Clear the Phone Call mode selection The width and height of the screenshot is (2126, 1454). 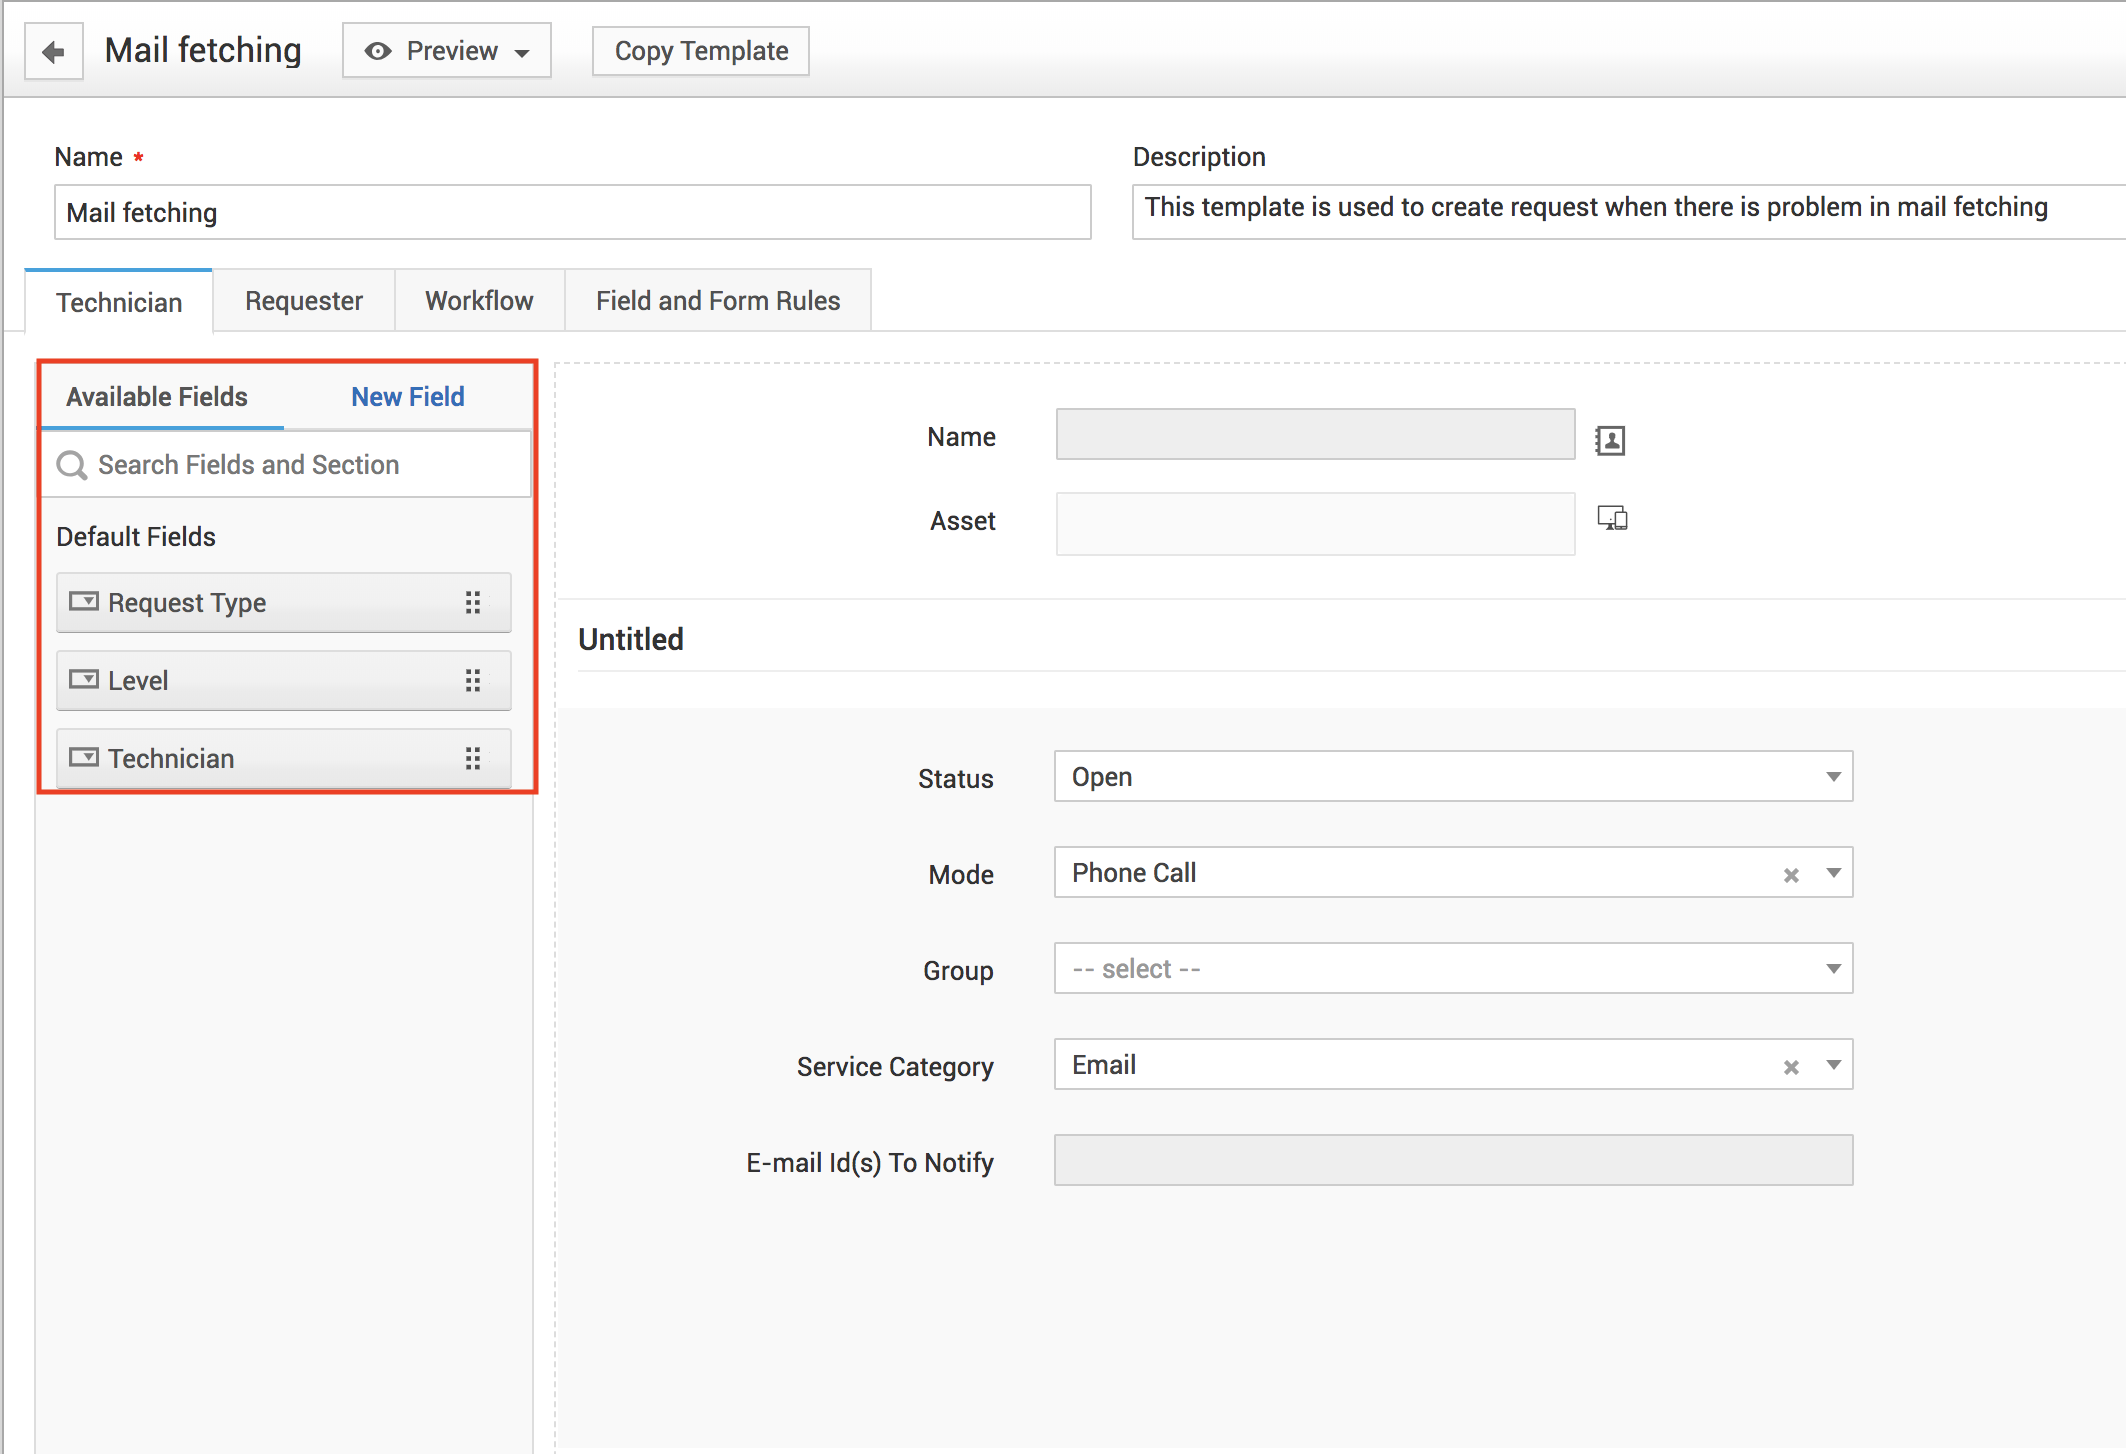[x=1791, y=875]
